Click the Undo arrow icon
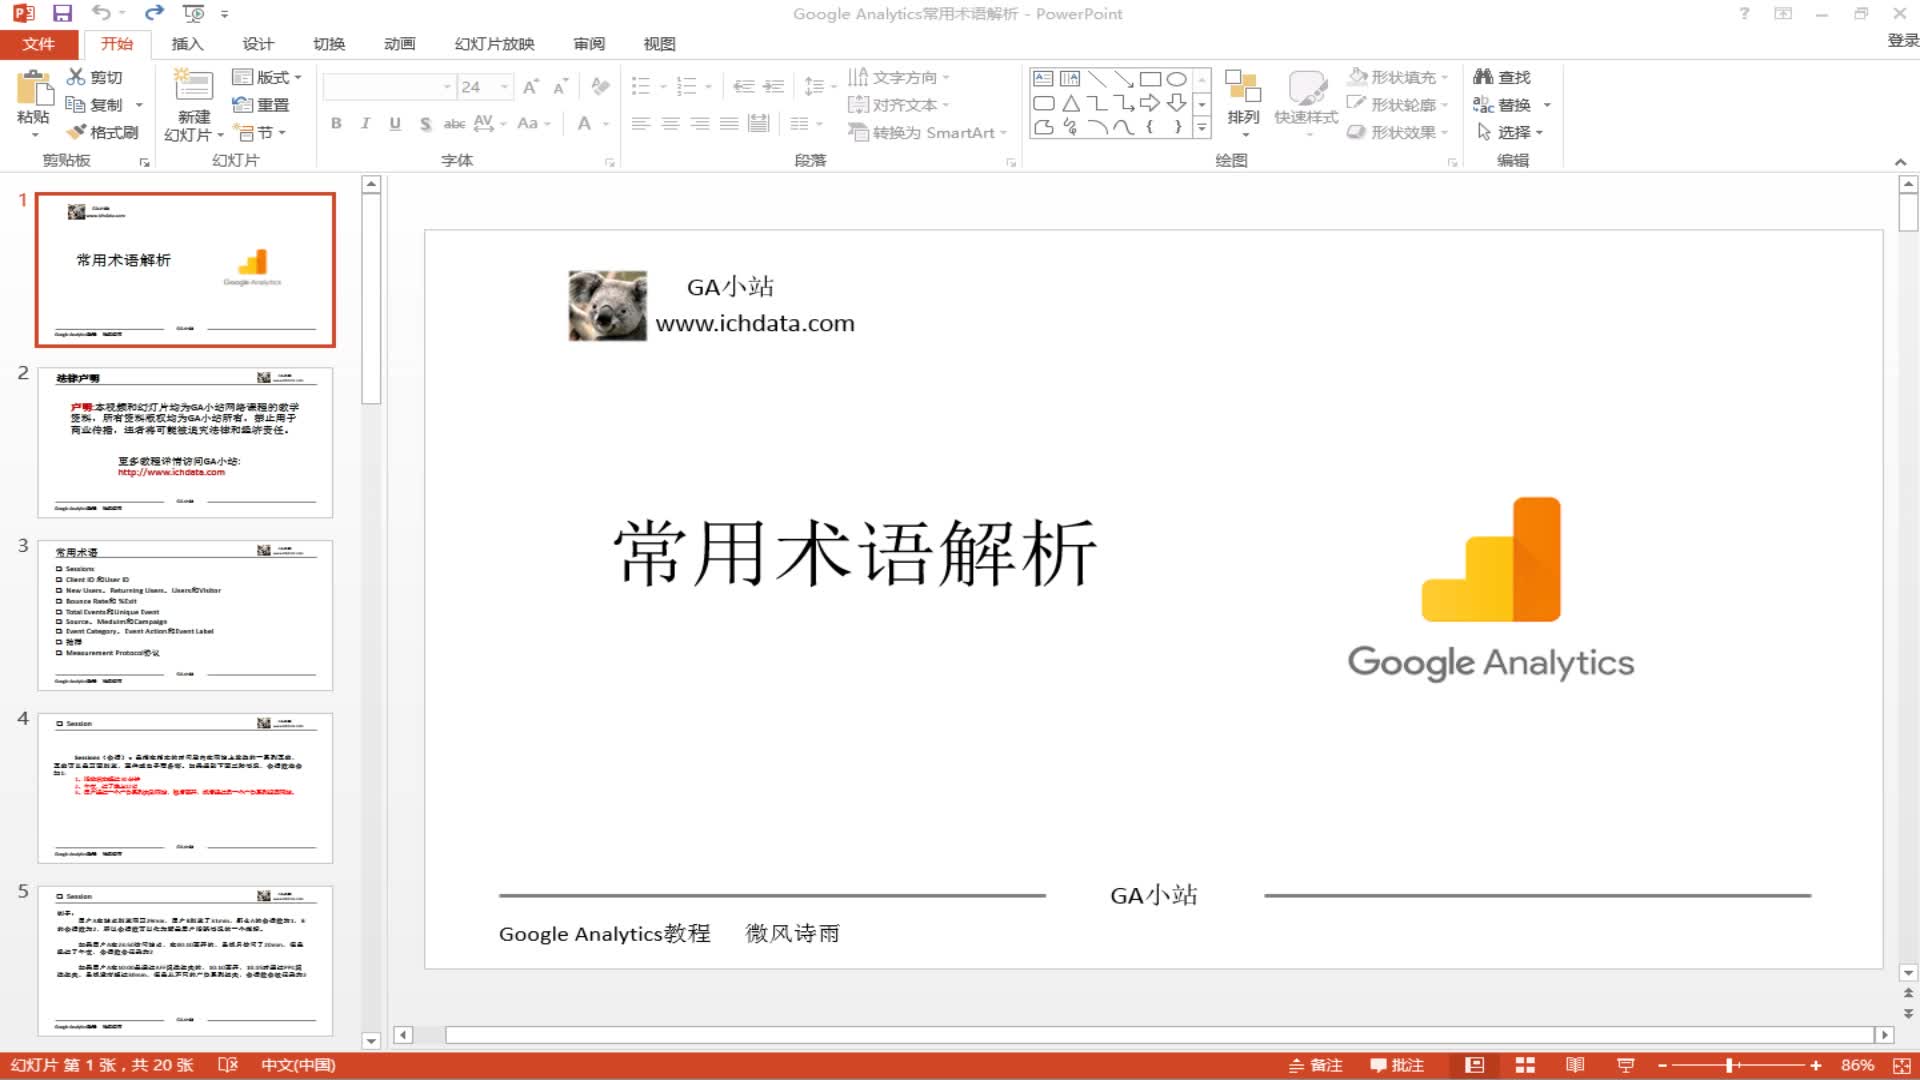The image size is (1920, 1080). point(101,13)
